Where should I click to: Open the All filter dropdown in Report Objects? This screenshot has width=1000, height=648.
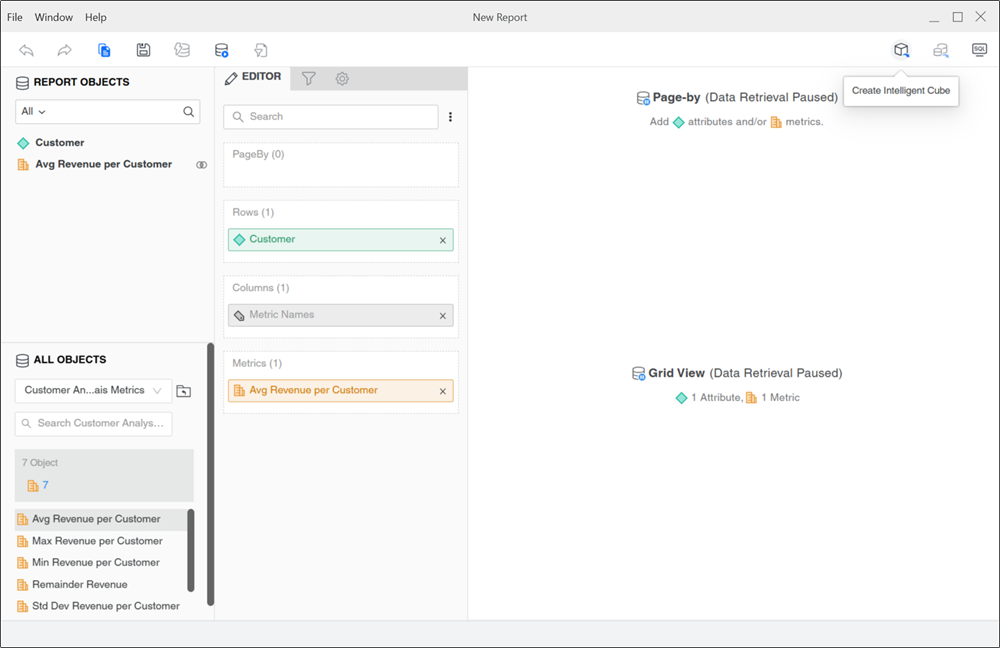[x=34, y=112]
